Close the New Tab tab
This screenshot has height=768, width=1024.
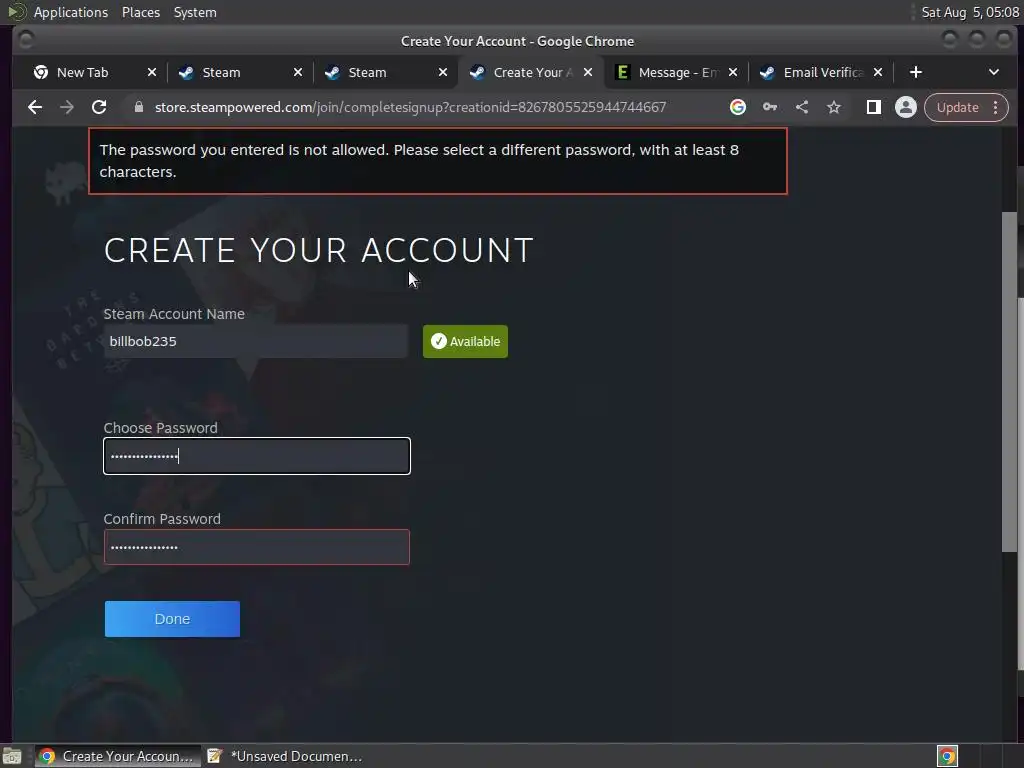(152, 72)
